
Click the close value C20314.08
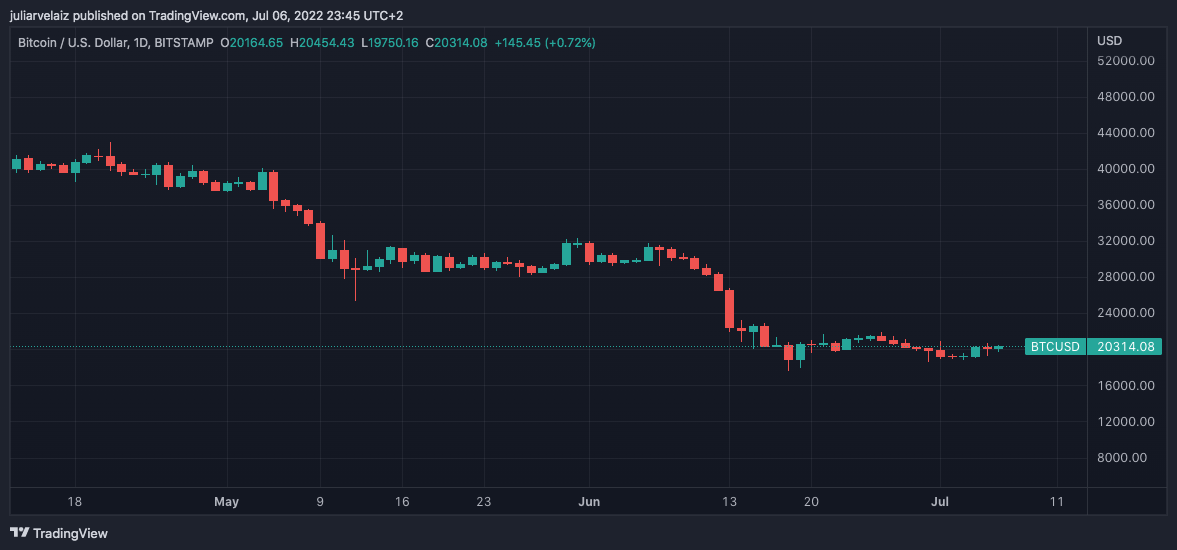(457, 42)
